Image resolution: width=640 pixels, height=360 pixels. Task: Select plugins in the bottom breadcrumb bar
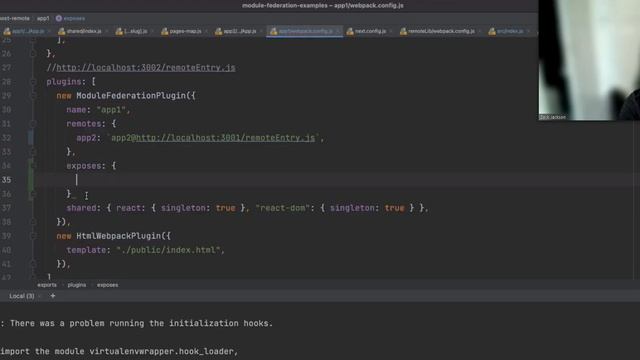coord(77,285)
